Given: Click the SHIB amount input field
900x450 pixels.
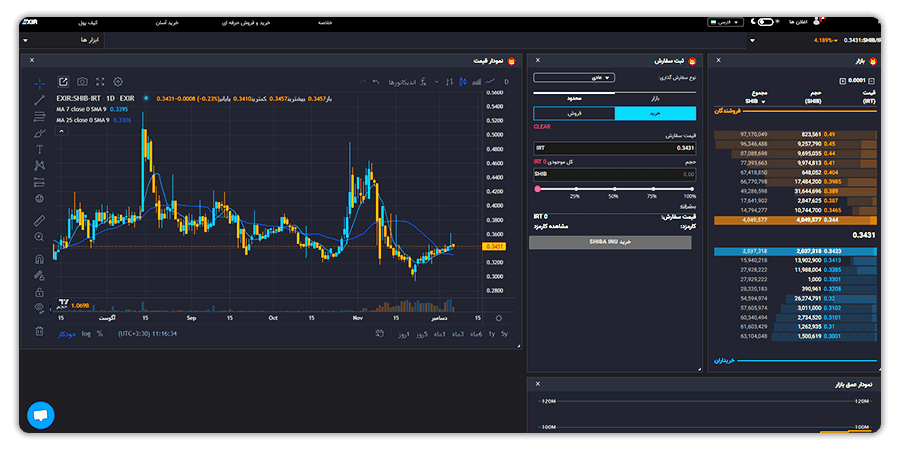Looking at the screenshot, I should click(x=615, y=174).
